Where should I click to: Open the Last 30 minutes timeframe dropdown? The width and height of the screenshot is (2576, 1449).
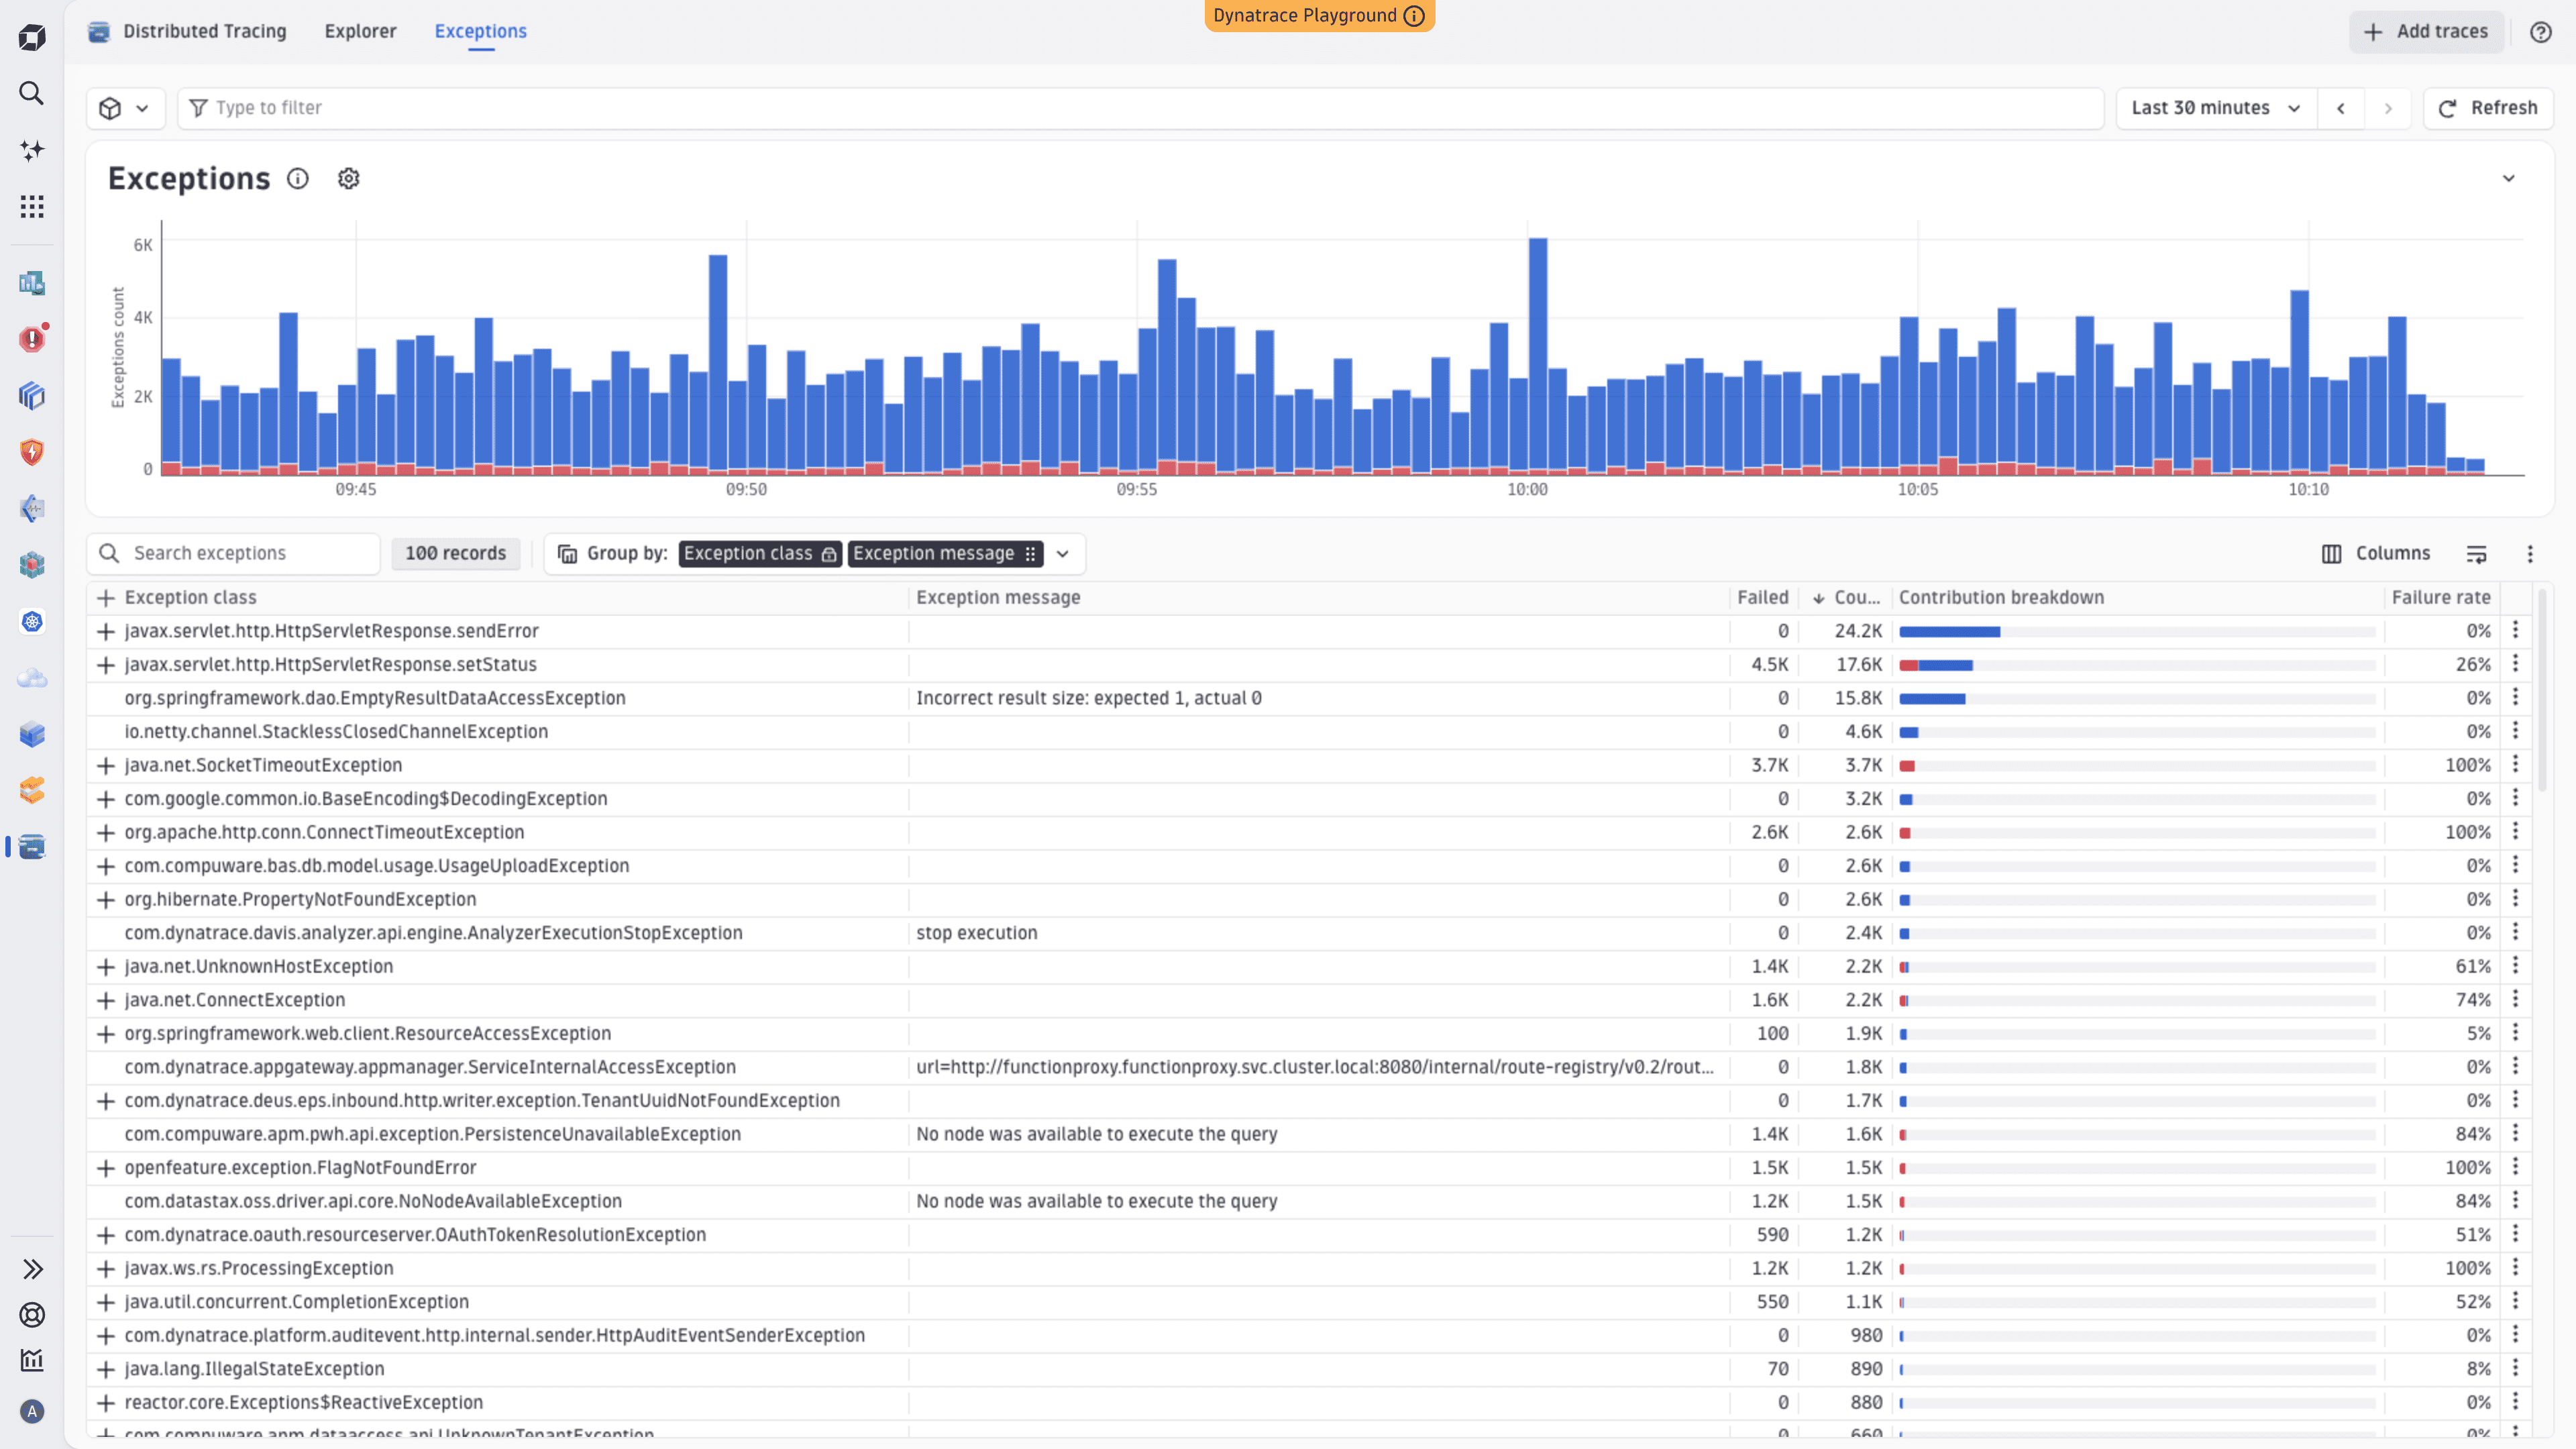[2216, 108]
